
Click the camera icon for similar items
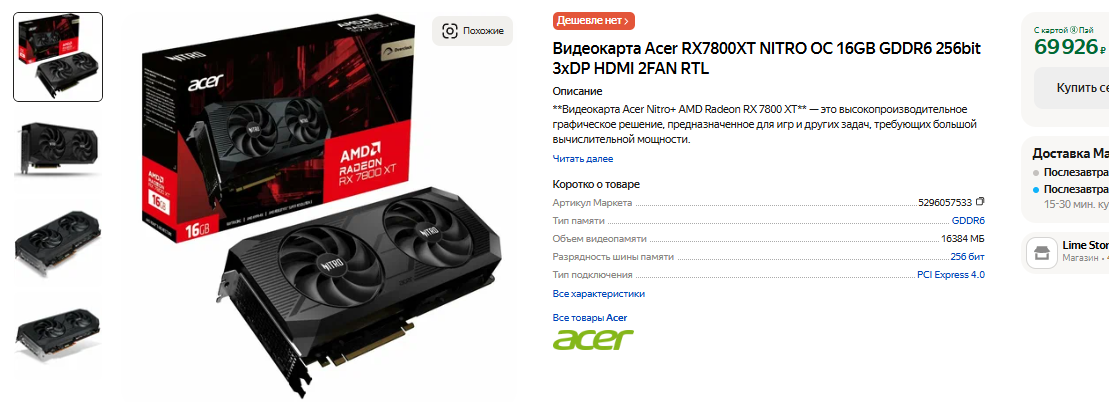(449, 30)
